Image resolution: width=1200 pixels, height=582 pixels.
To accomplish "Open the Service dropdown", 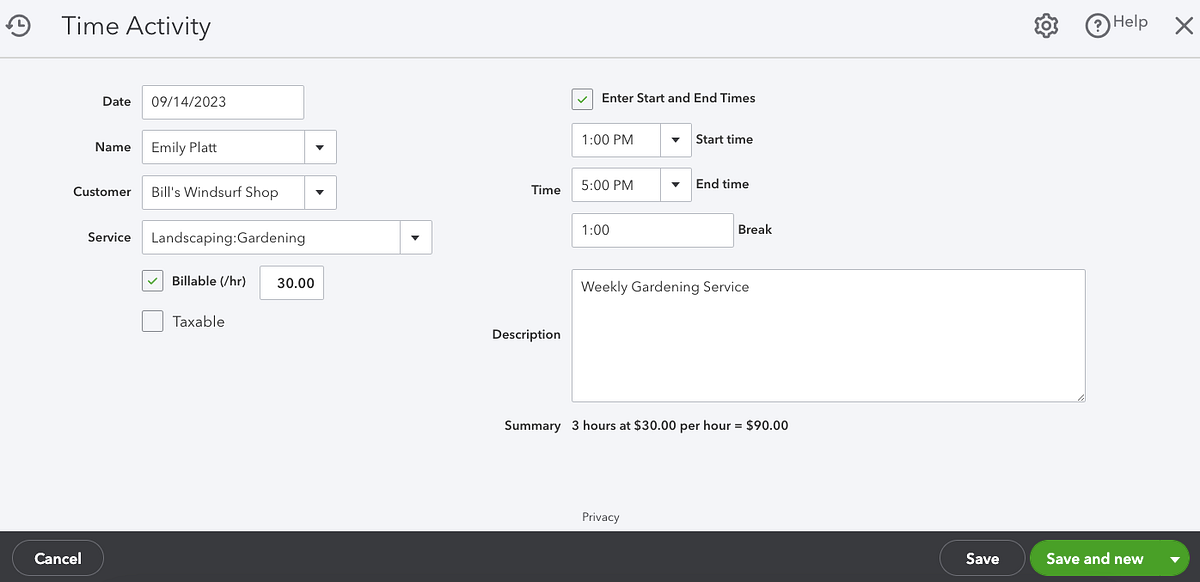I will [x=415, y=237].
